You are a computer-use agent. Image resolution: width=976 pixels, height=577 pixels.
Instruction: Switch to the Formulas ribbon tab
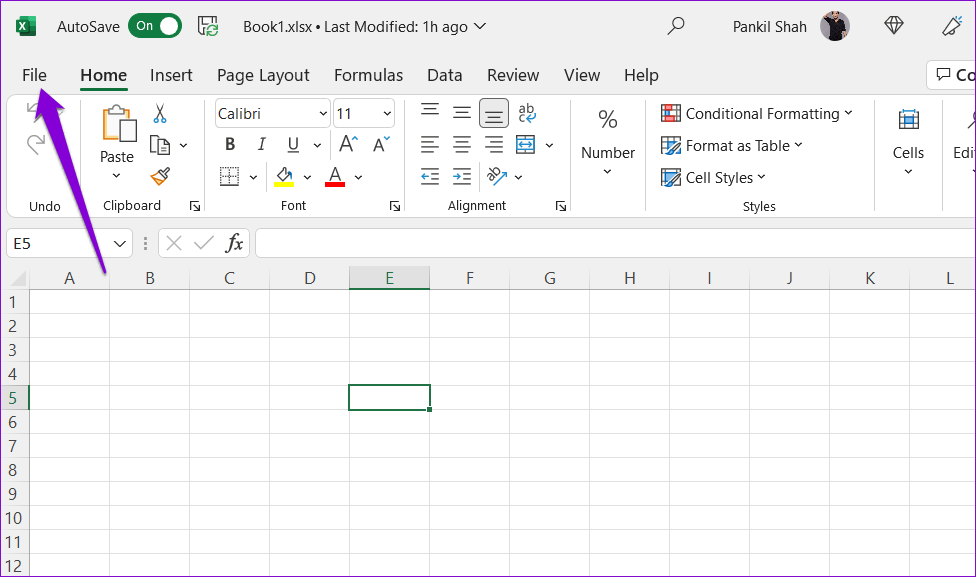[368, 75]
